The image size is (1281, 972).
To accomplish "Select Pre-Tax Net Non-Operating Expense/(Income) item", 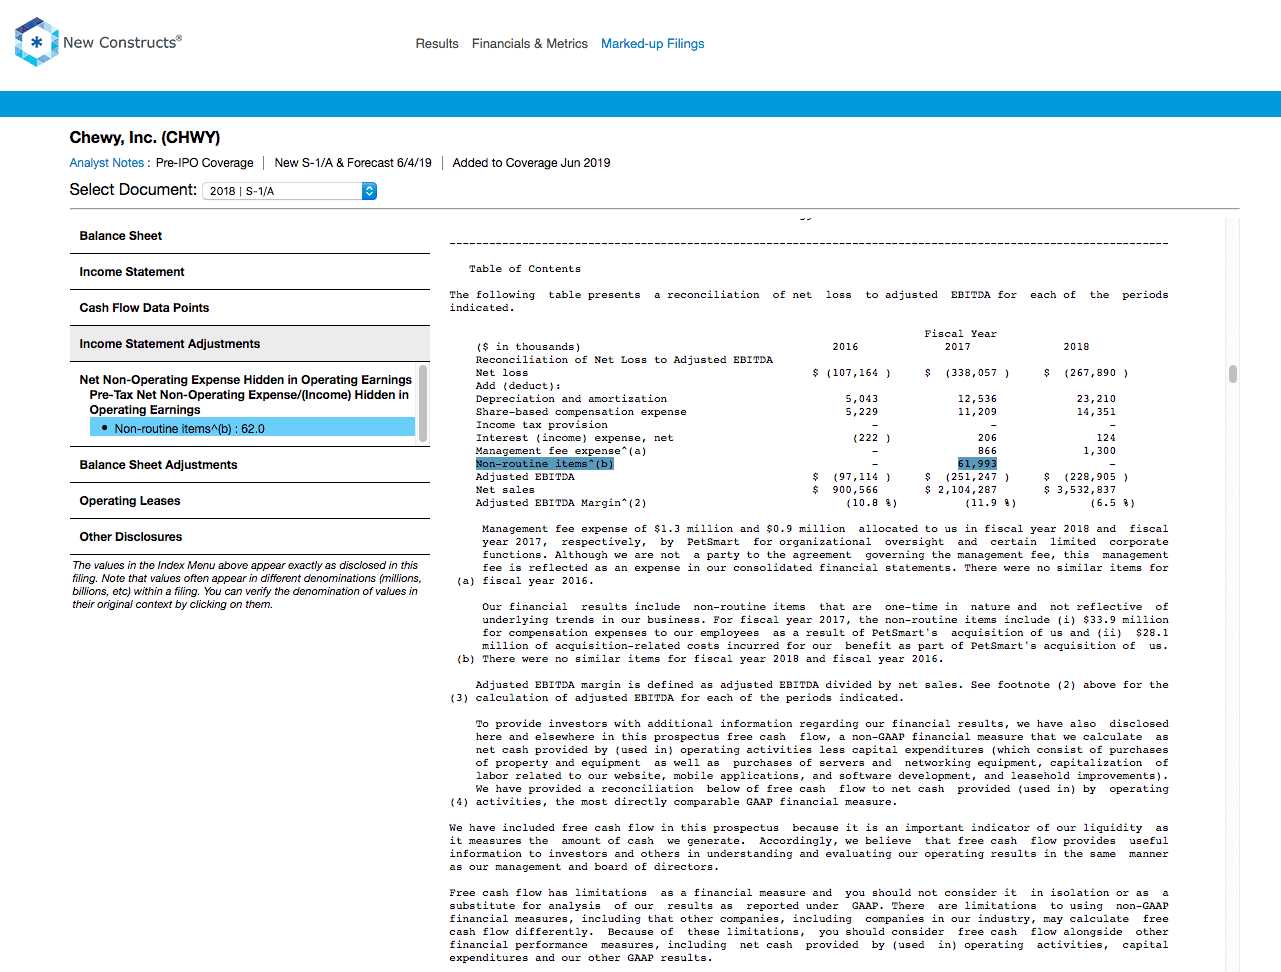I will coord(249,402).
